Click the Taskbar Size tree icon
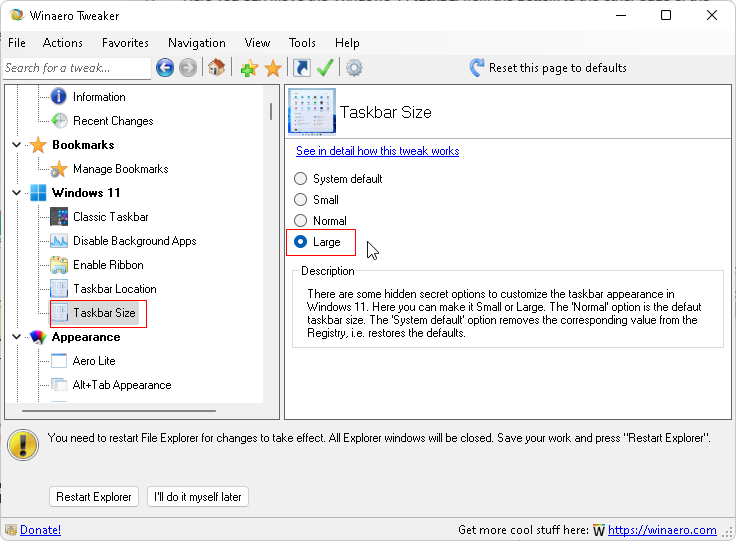The height and width of the screenshot is (541, 736). pos(59,313)
